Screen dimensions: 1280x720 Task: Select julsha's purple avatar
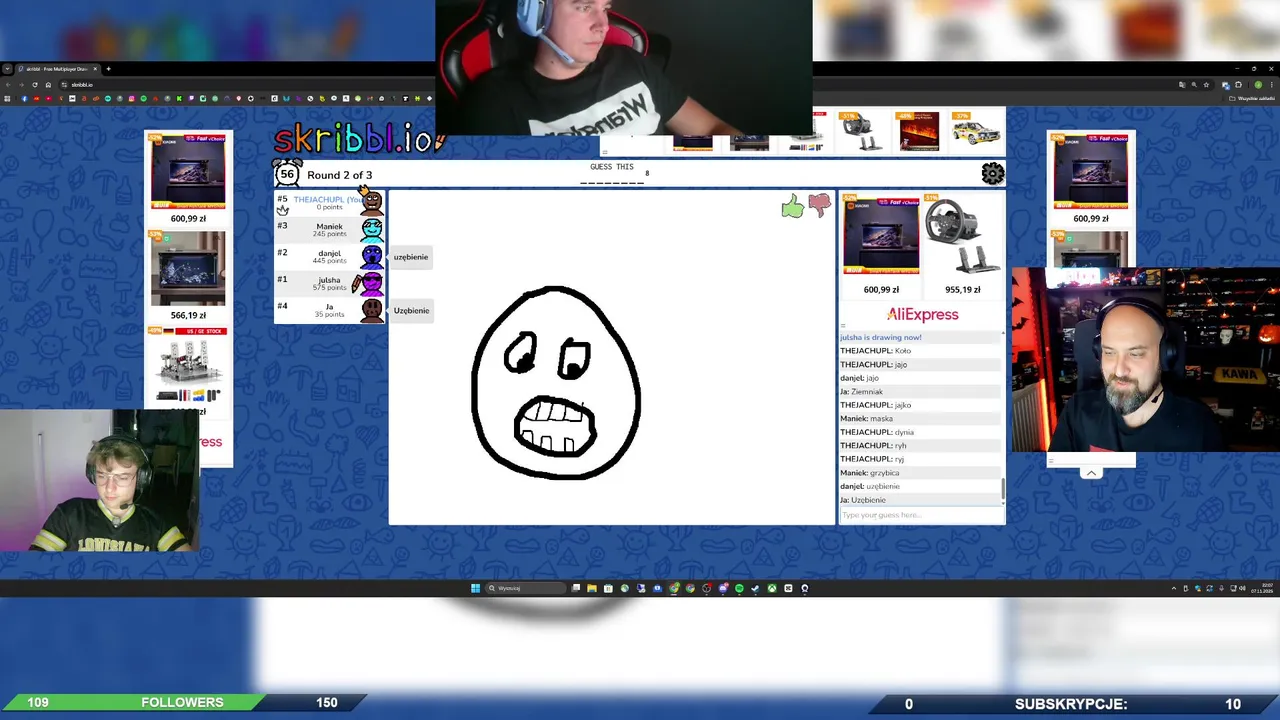372,283
